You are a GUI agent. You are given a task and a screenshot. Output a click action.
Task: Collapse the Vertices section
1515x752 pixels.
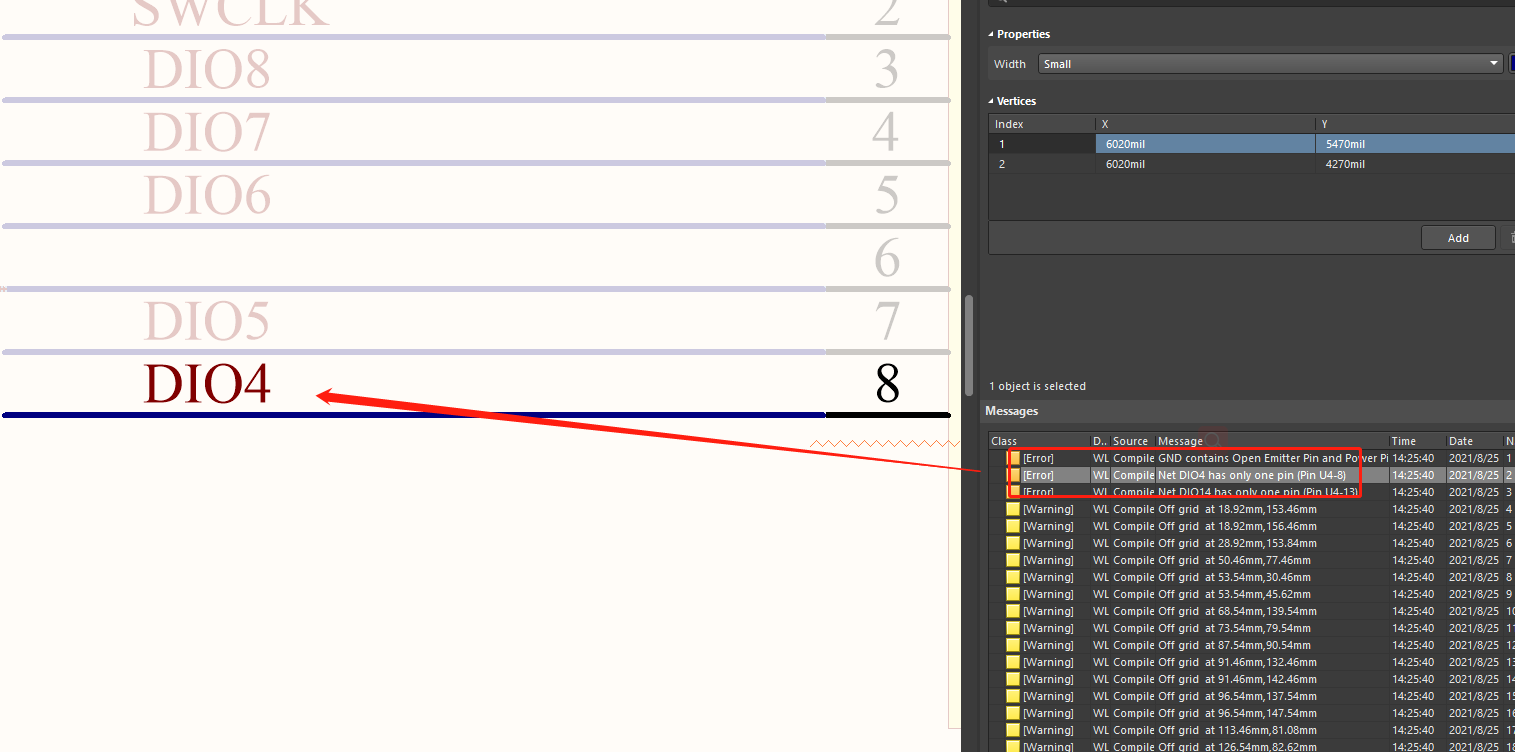(992, 100)
